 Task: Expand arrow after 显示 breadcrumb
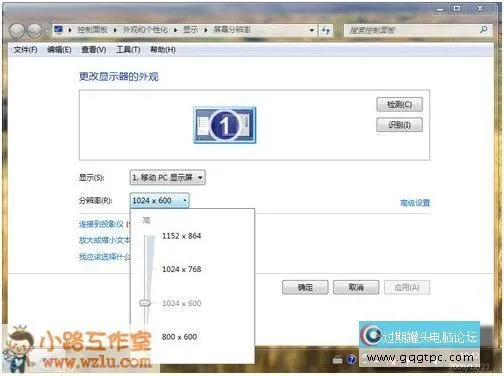(x=206, y=30)
